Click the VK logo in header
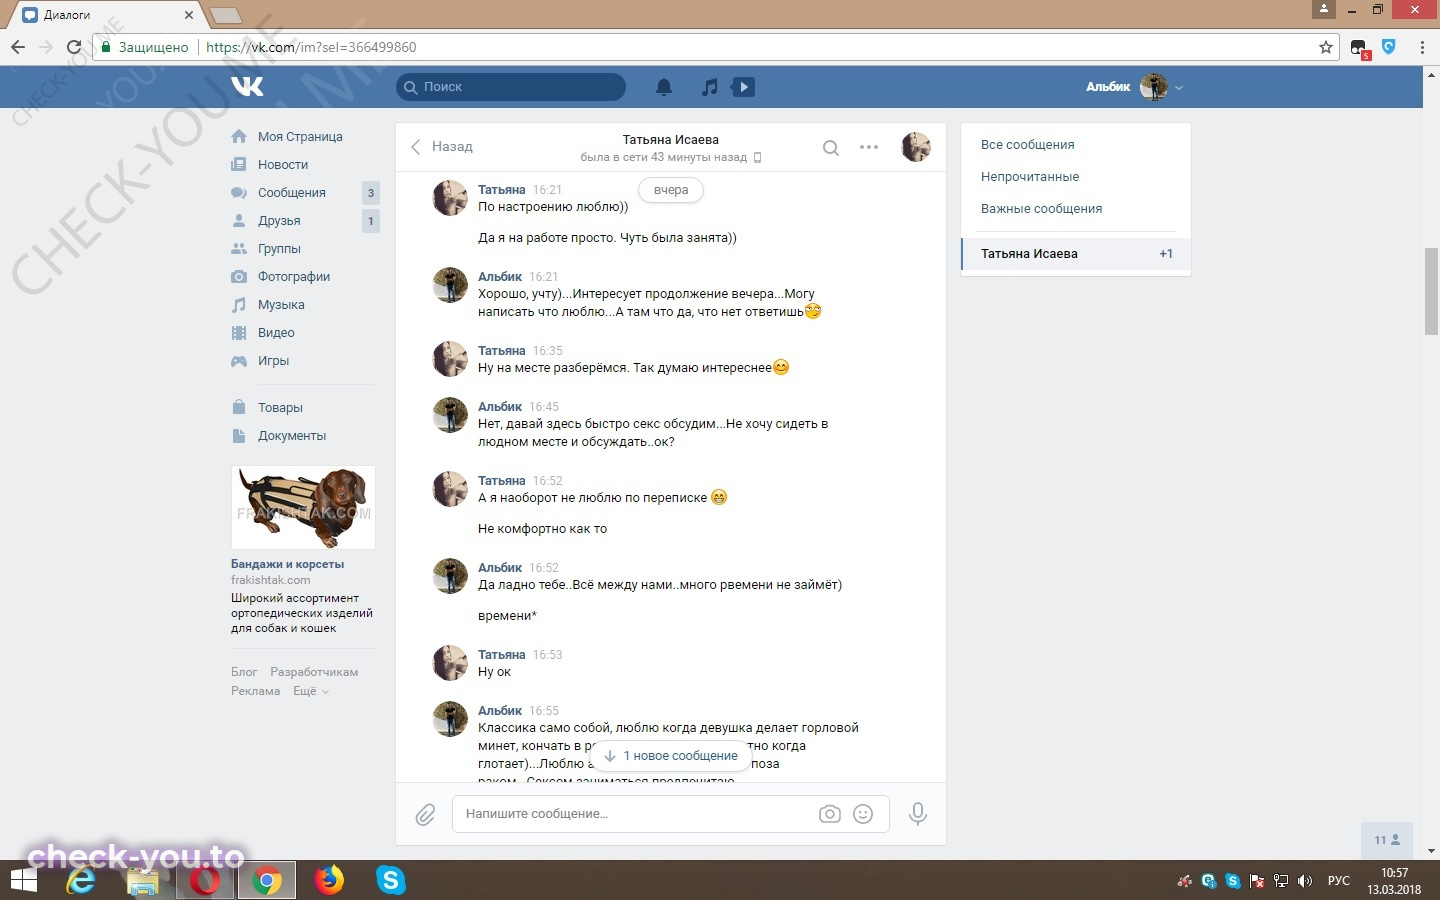The width and height of the screenshot is (1440, 900). click(247, 86)
